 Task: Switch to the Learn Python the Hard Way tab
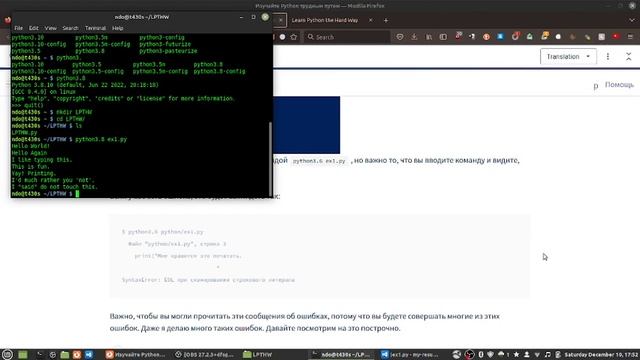point(325,20)
